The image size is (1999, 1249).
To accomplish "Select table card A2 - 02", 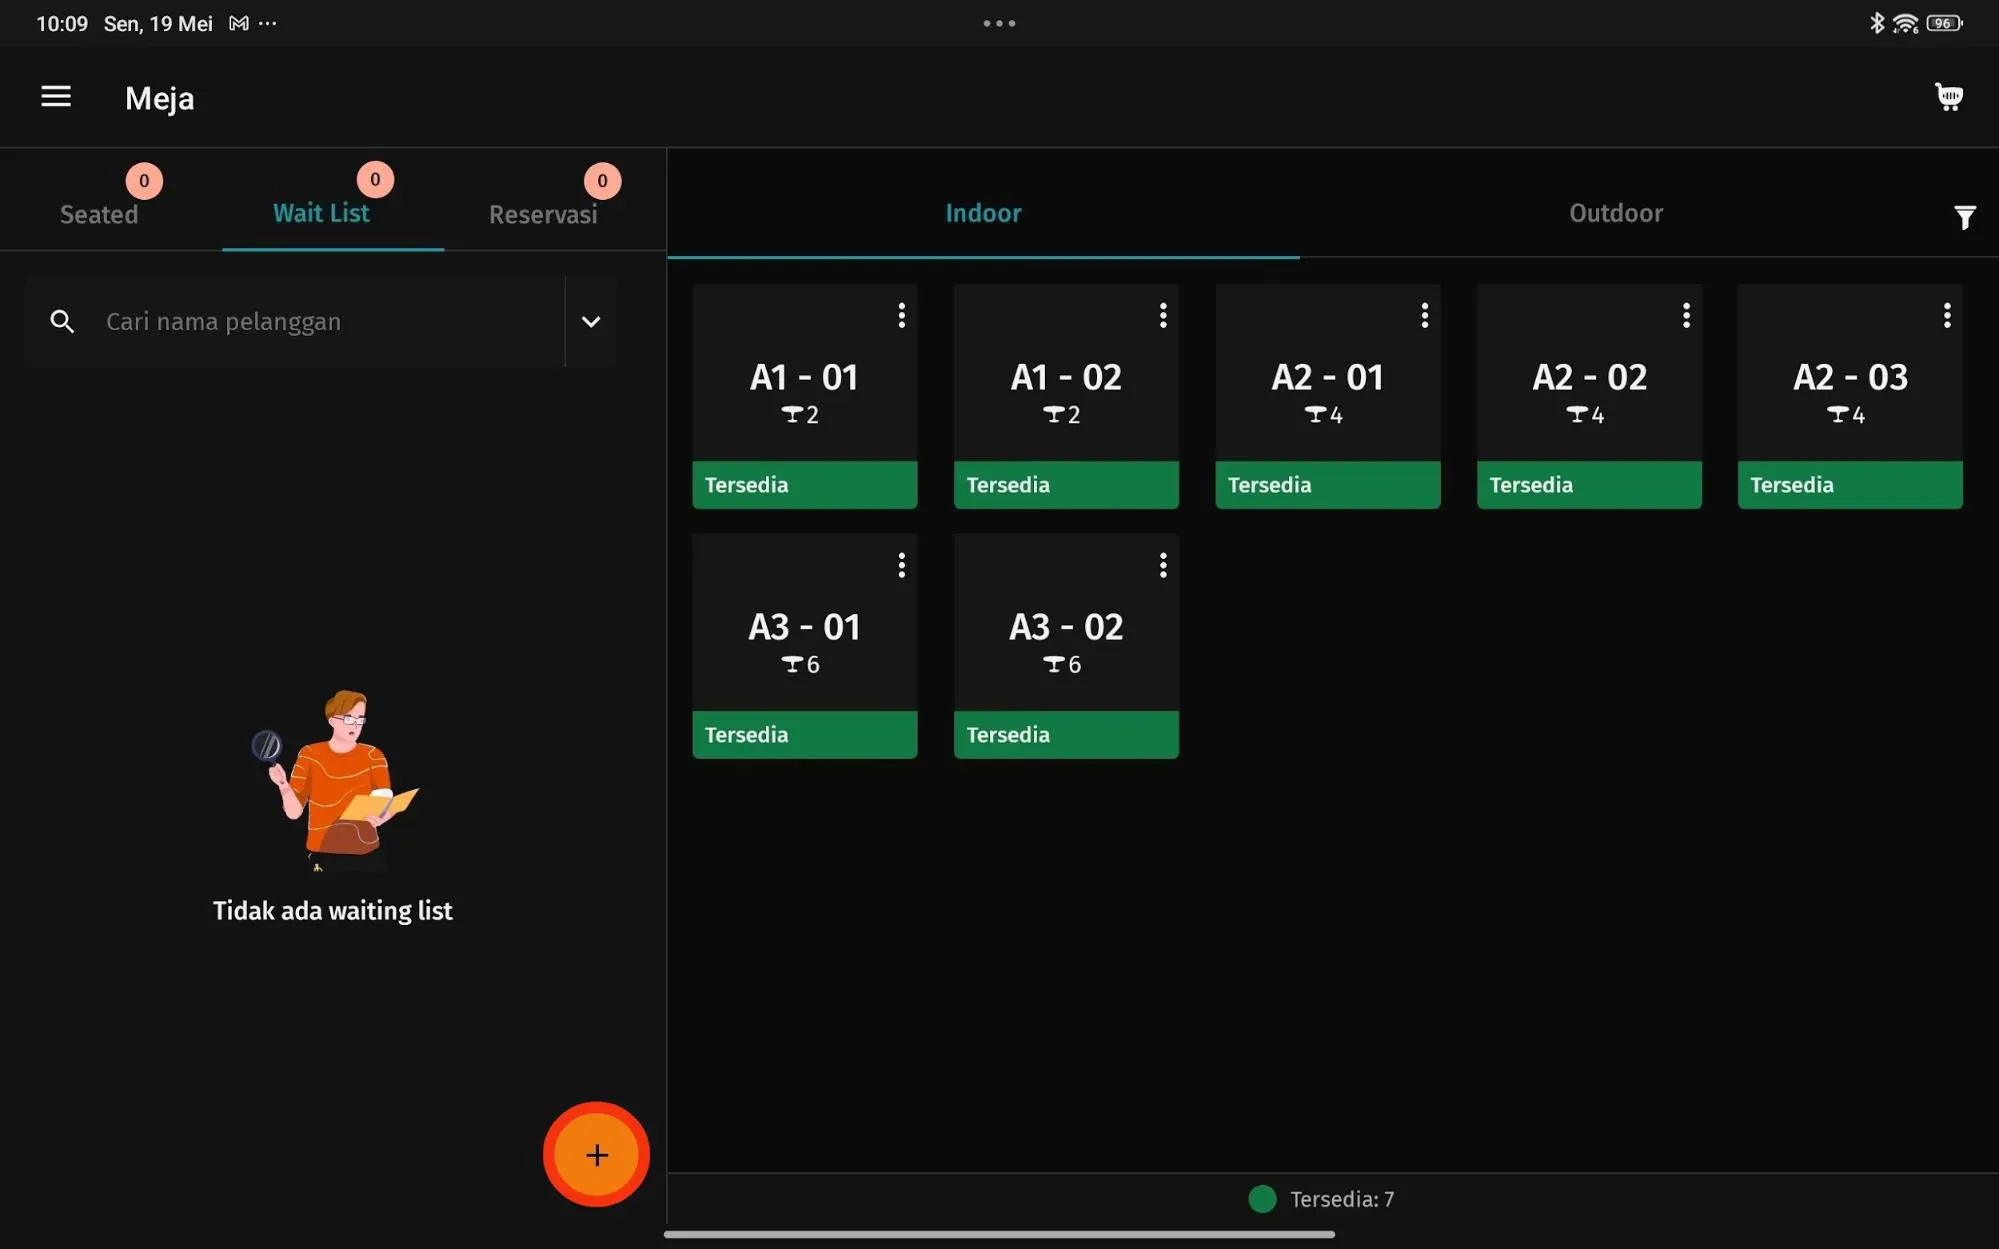I will point(1589,396).
